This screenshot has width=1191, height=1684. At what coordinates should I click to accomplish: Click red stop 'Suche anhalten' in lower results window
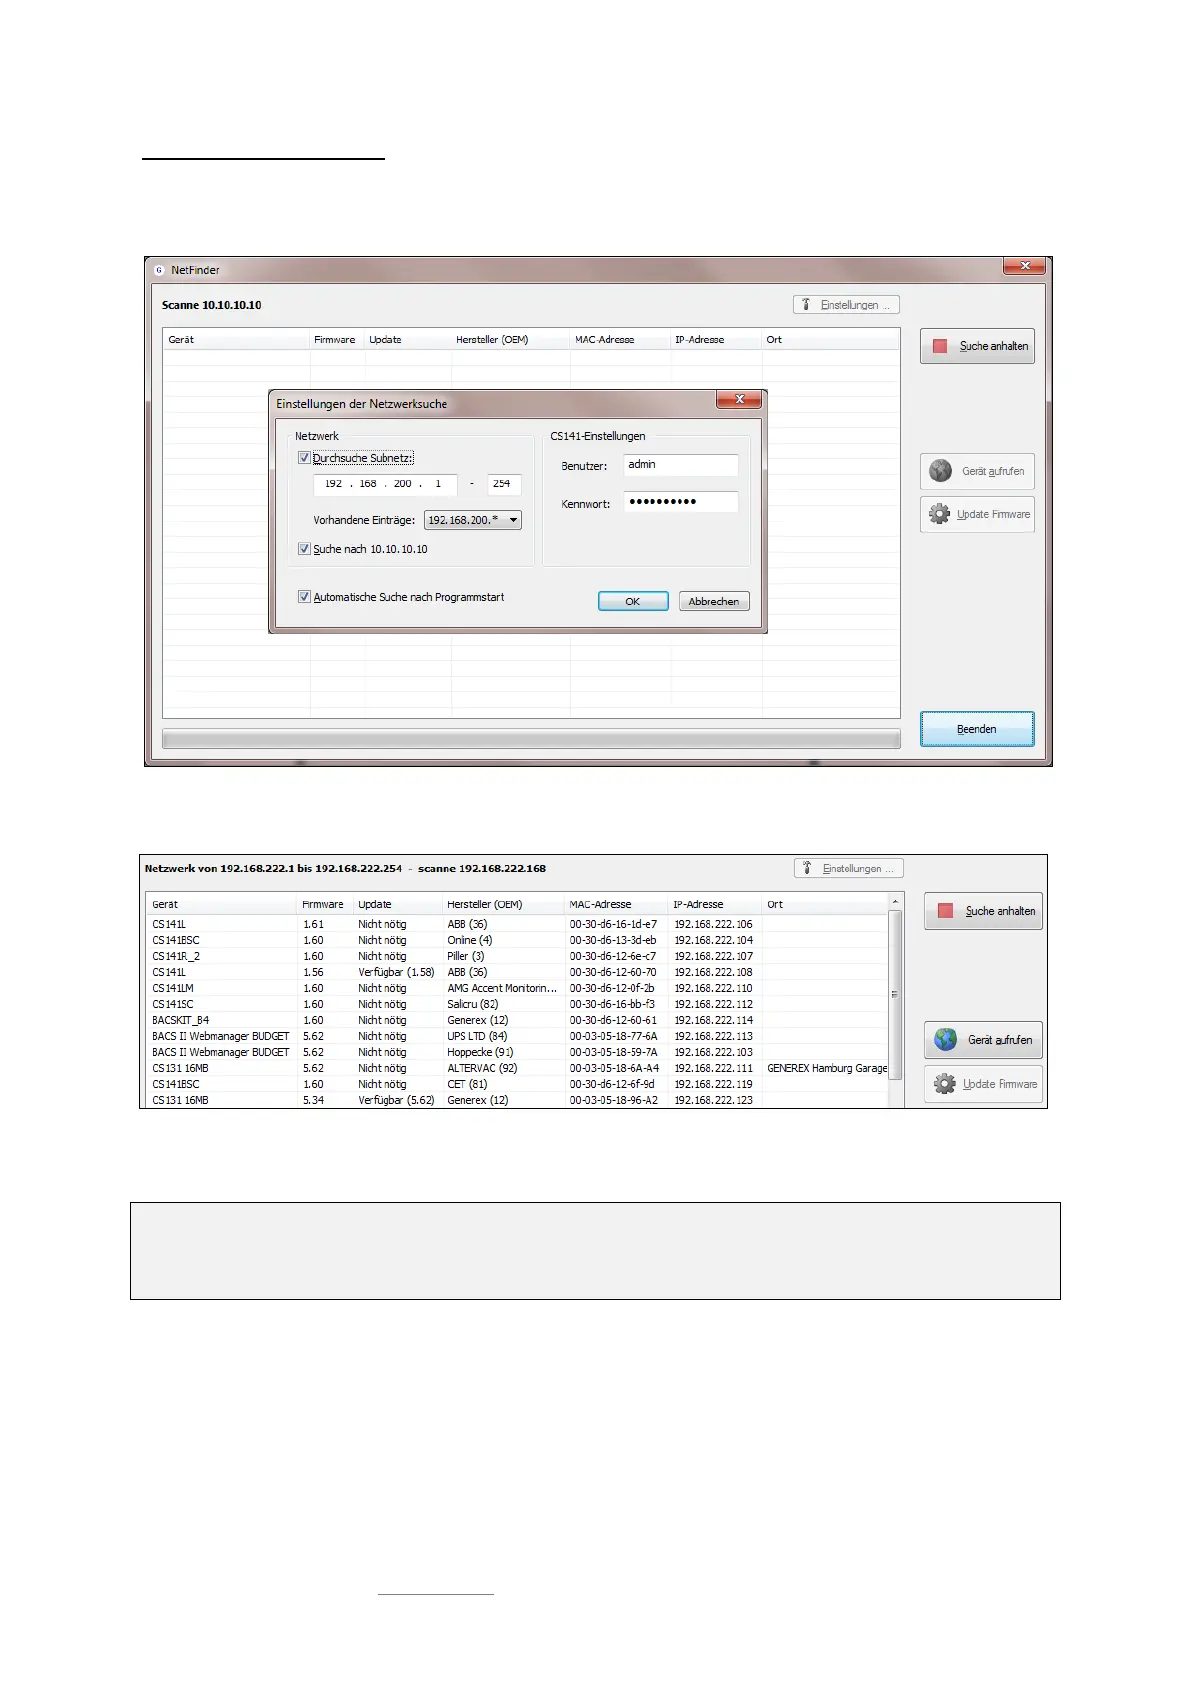click(x=983, y=911)
